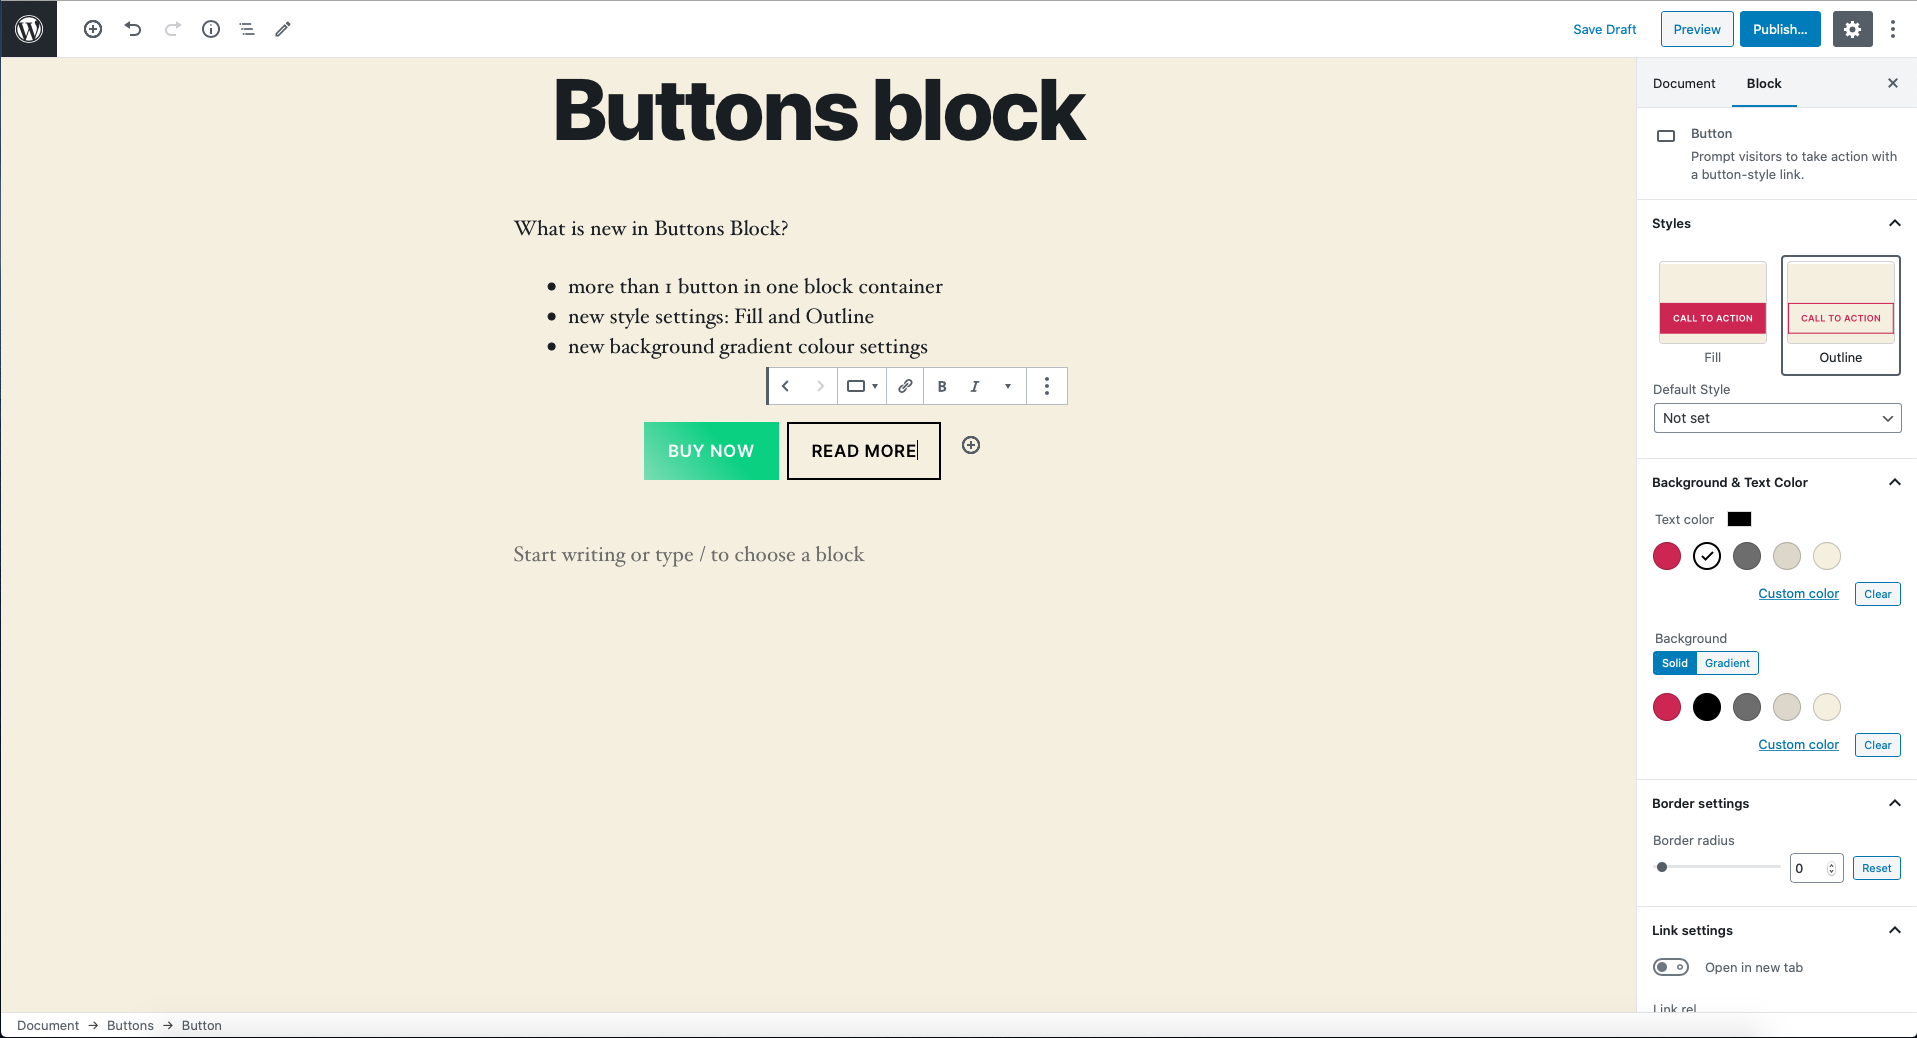Open Publish panel

click(1780, 29)
